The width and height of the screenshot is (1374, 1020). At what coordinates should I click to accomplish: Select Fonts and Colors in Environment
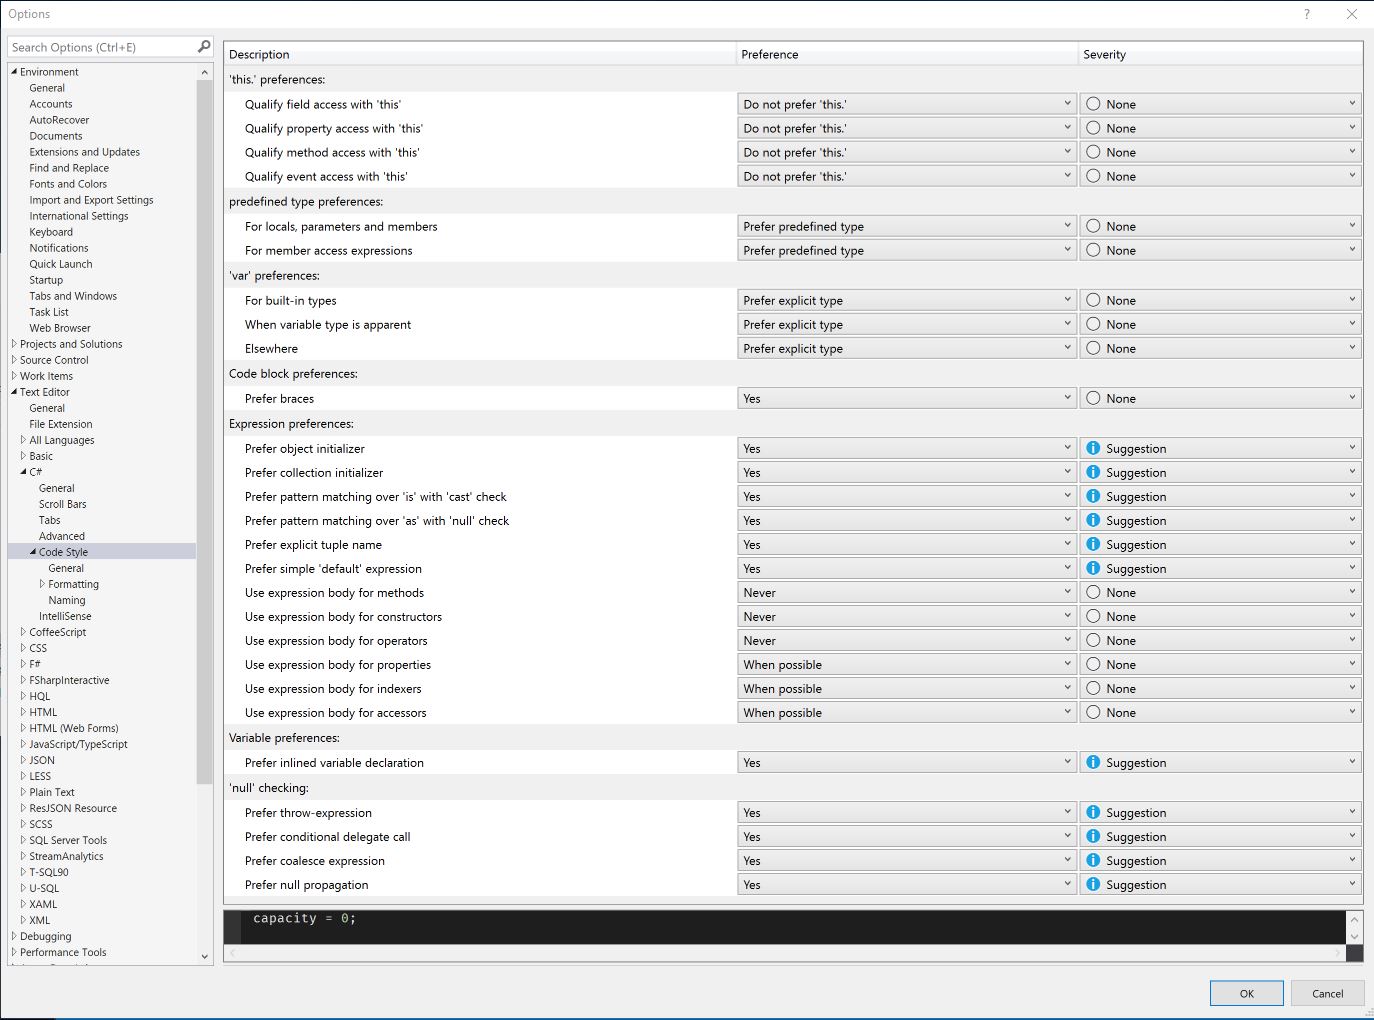coord(68,184)
